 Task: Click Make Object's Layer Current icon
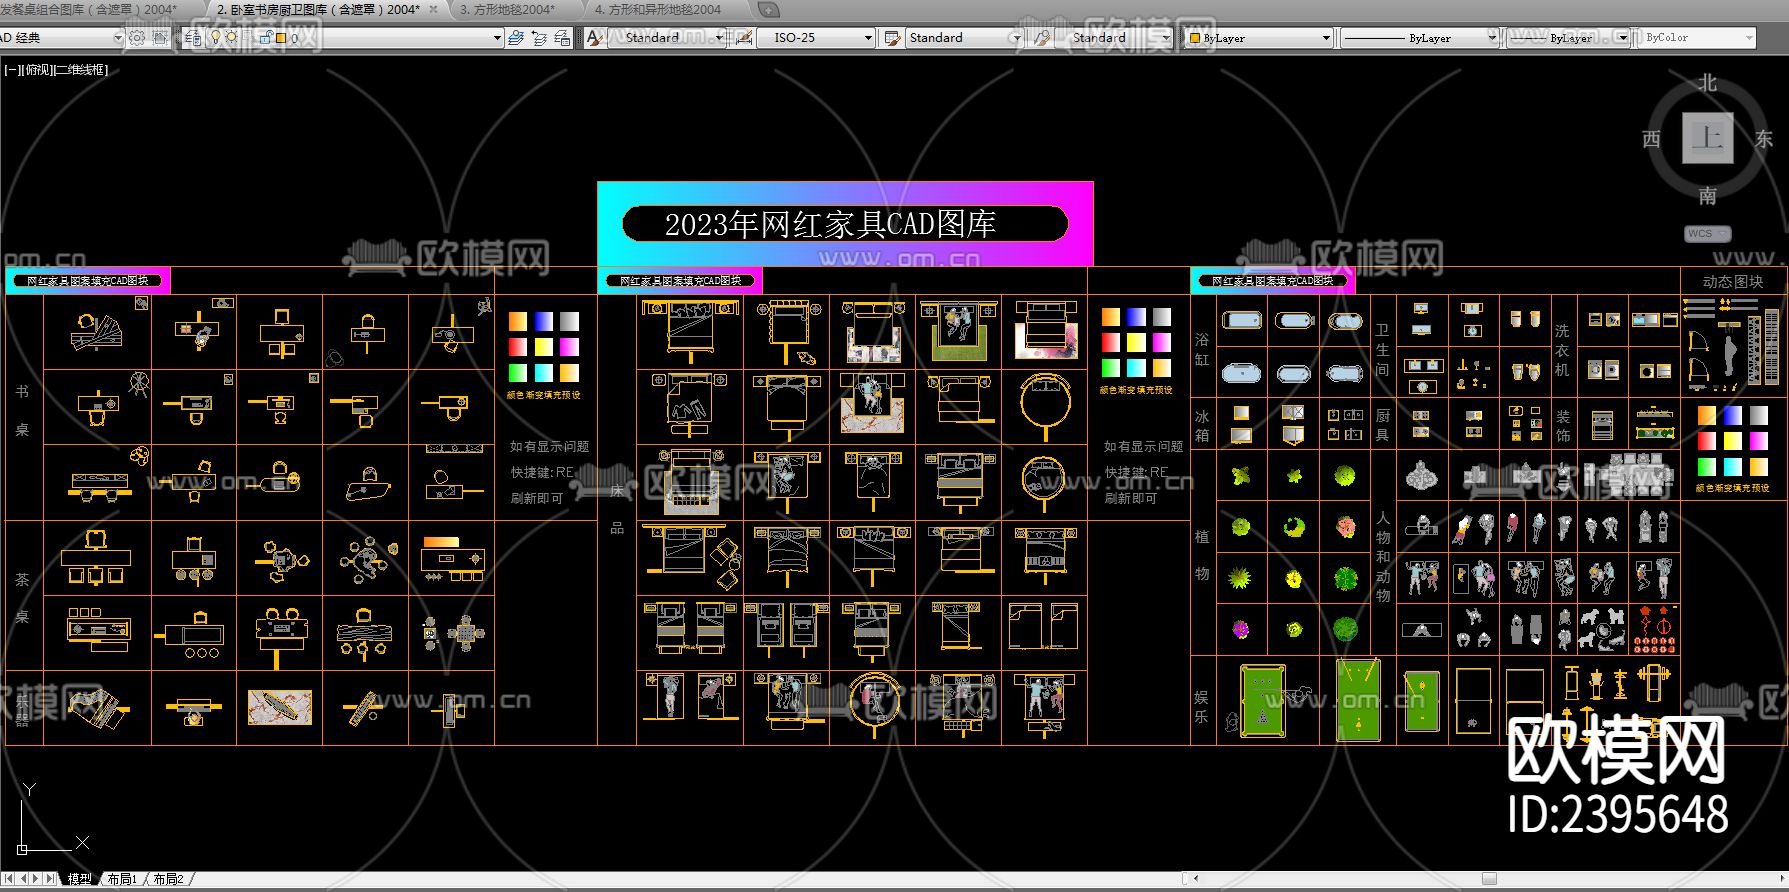point(516,38)
